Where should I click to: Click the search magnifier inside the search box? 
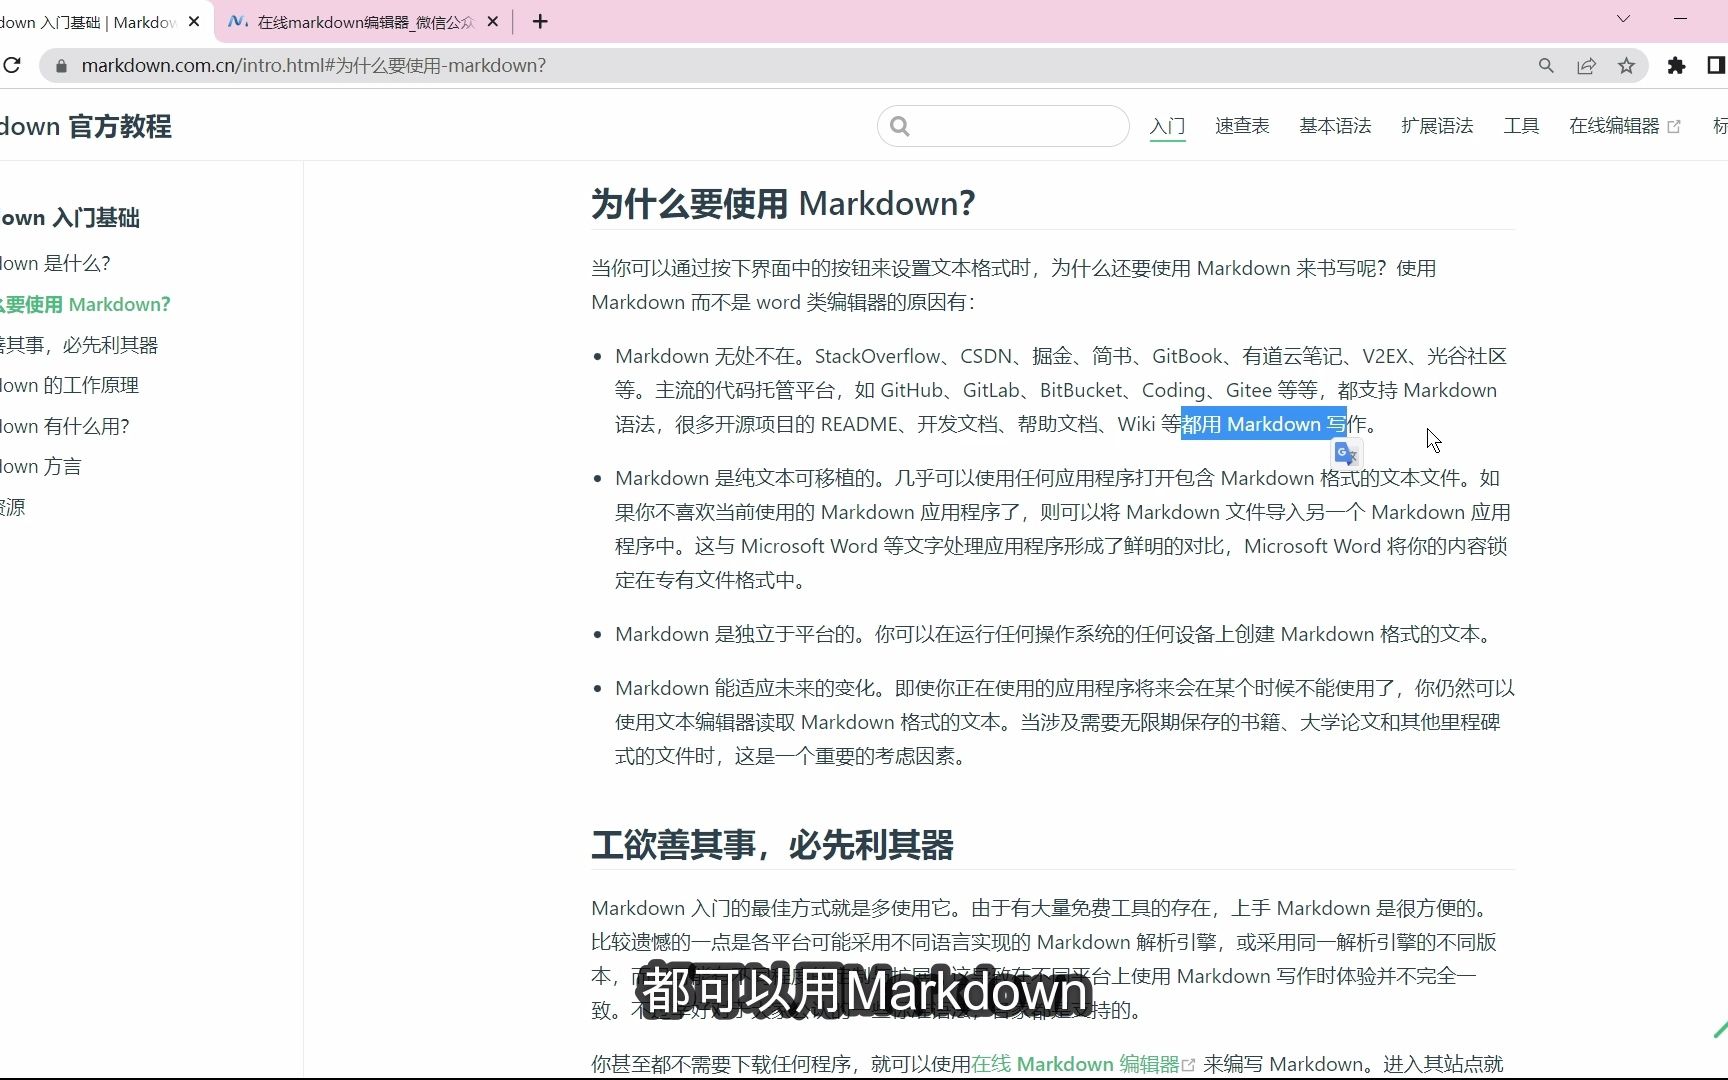[x=899, y=126]
